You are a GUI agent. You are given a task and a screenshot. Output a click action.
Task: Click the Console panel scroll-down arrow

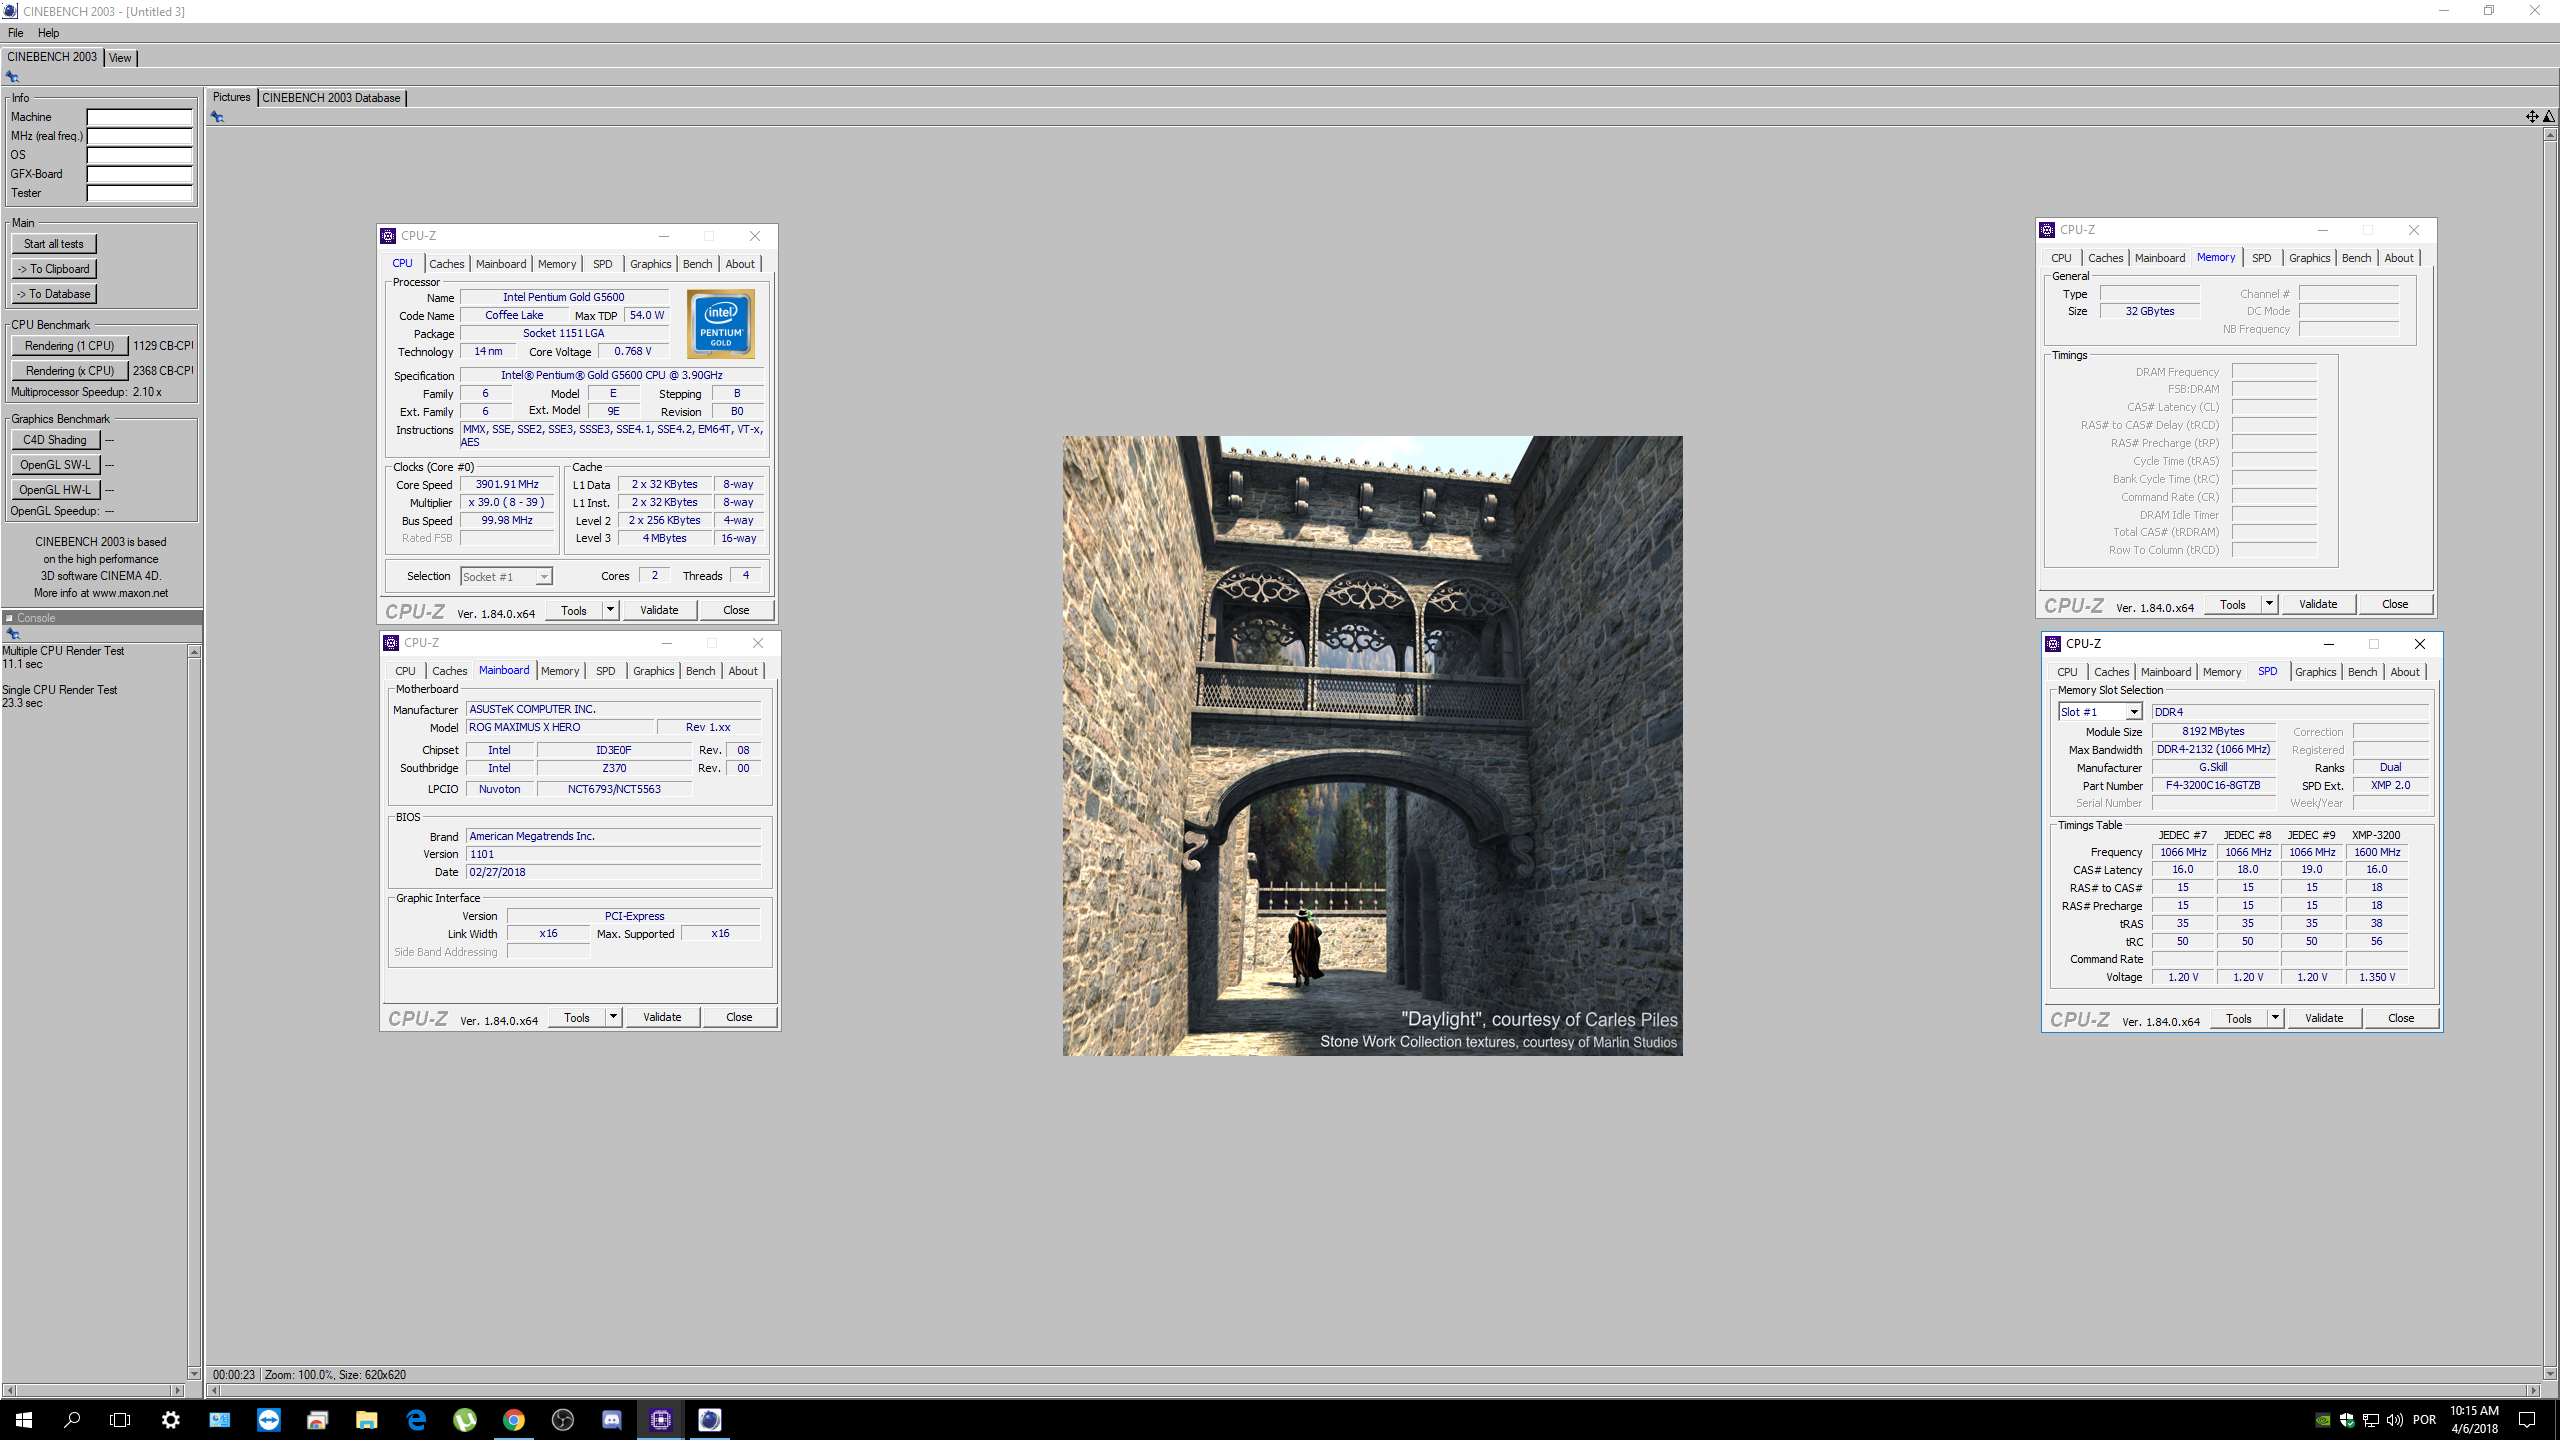coord(194,1373)
